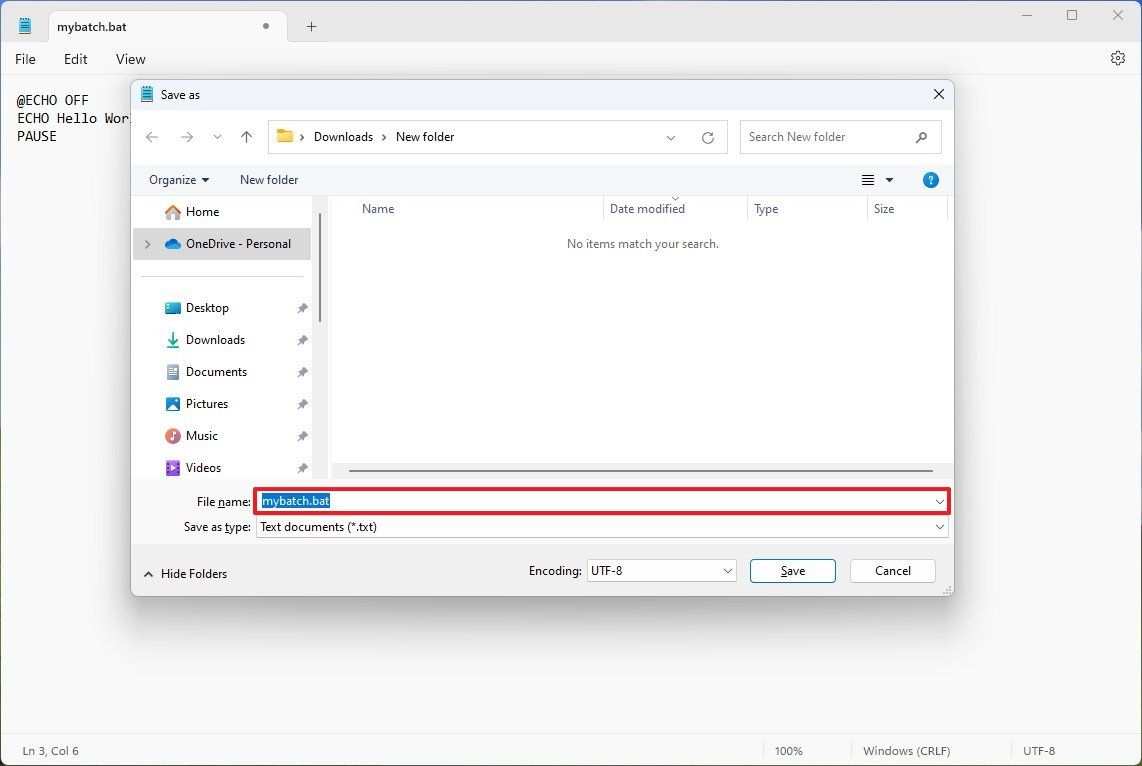Click the Save button
This screenshot has height=766, width=1142.
tap(792, 570)
